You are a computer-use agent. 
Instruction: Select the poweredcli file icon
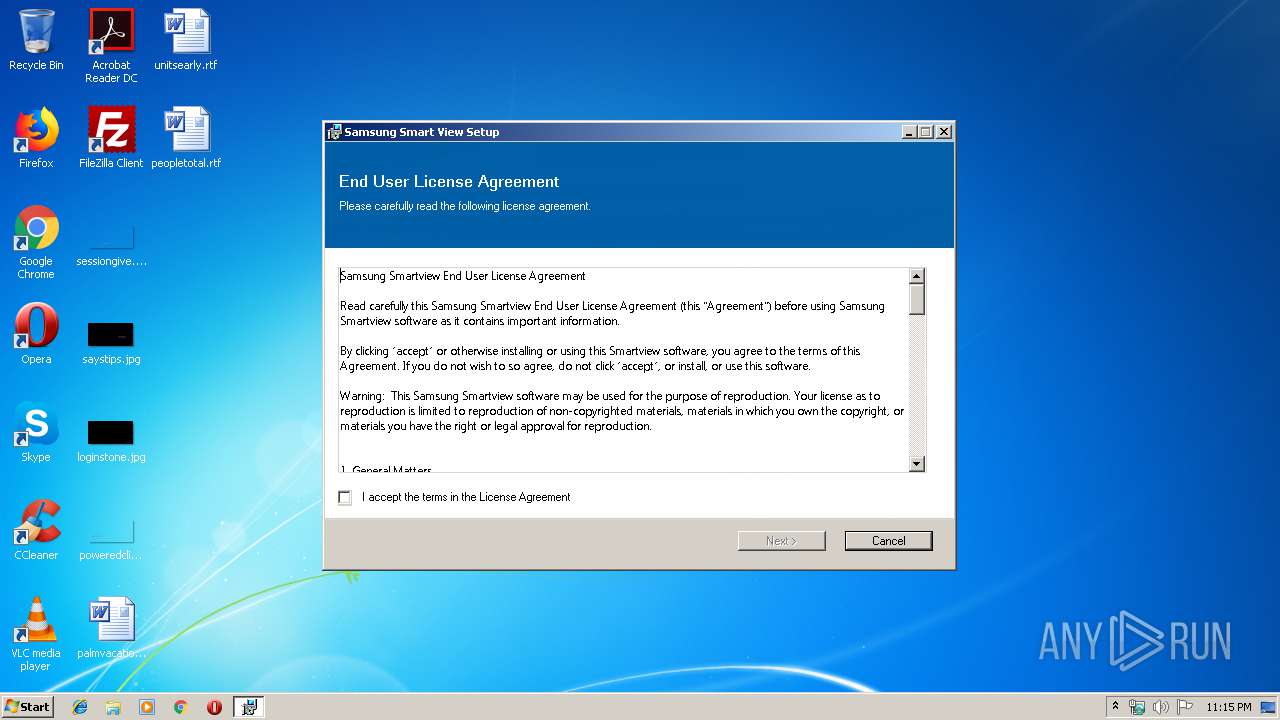[111, 540]
